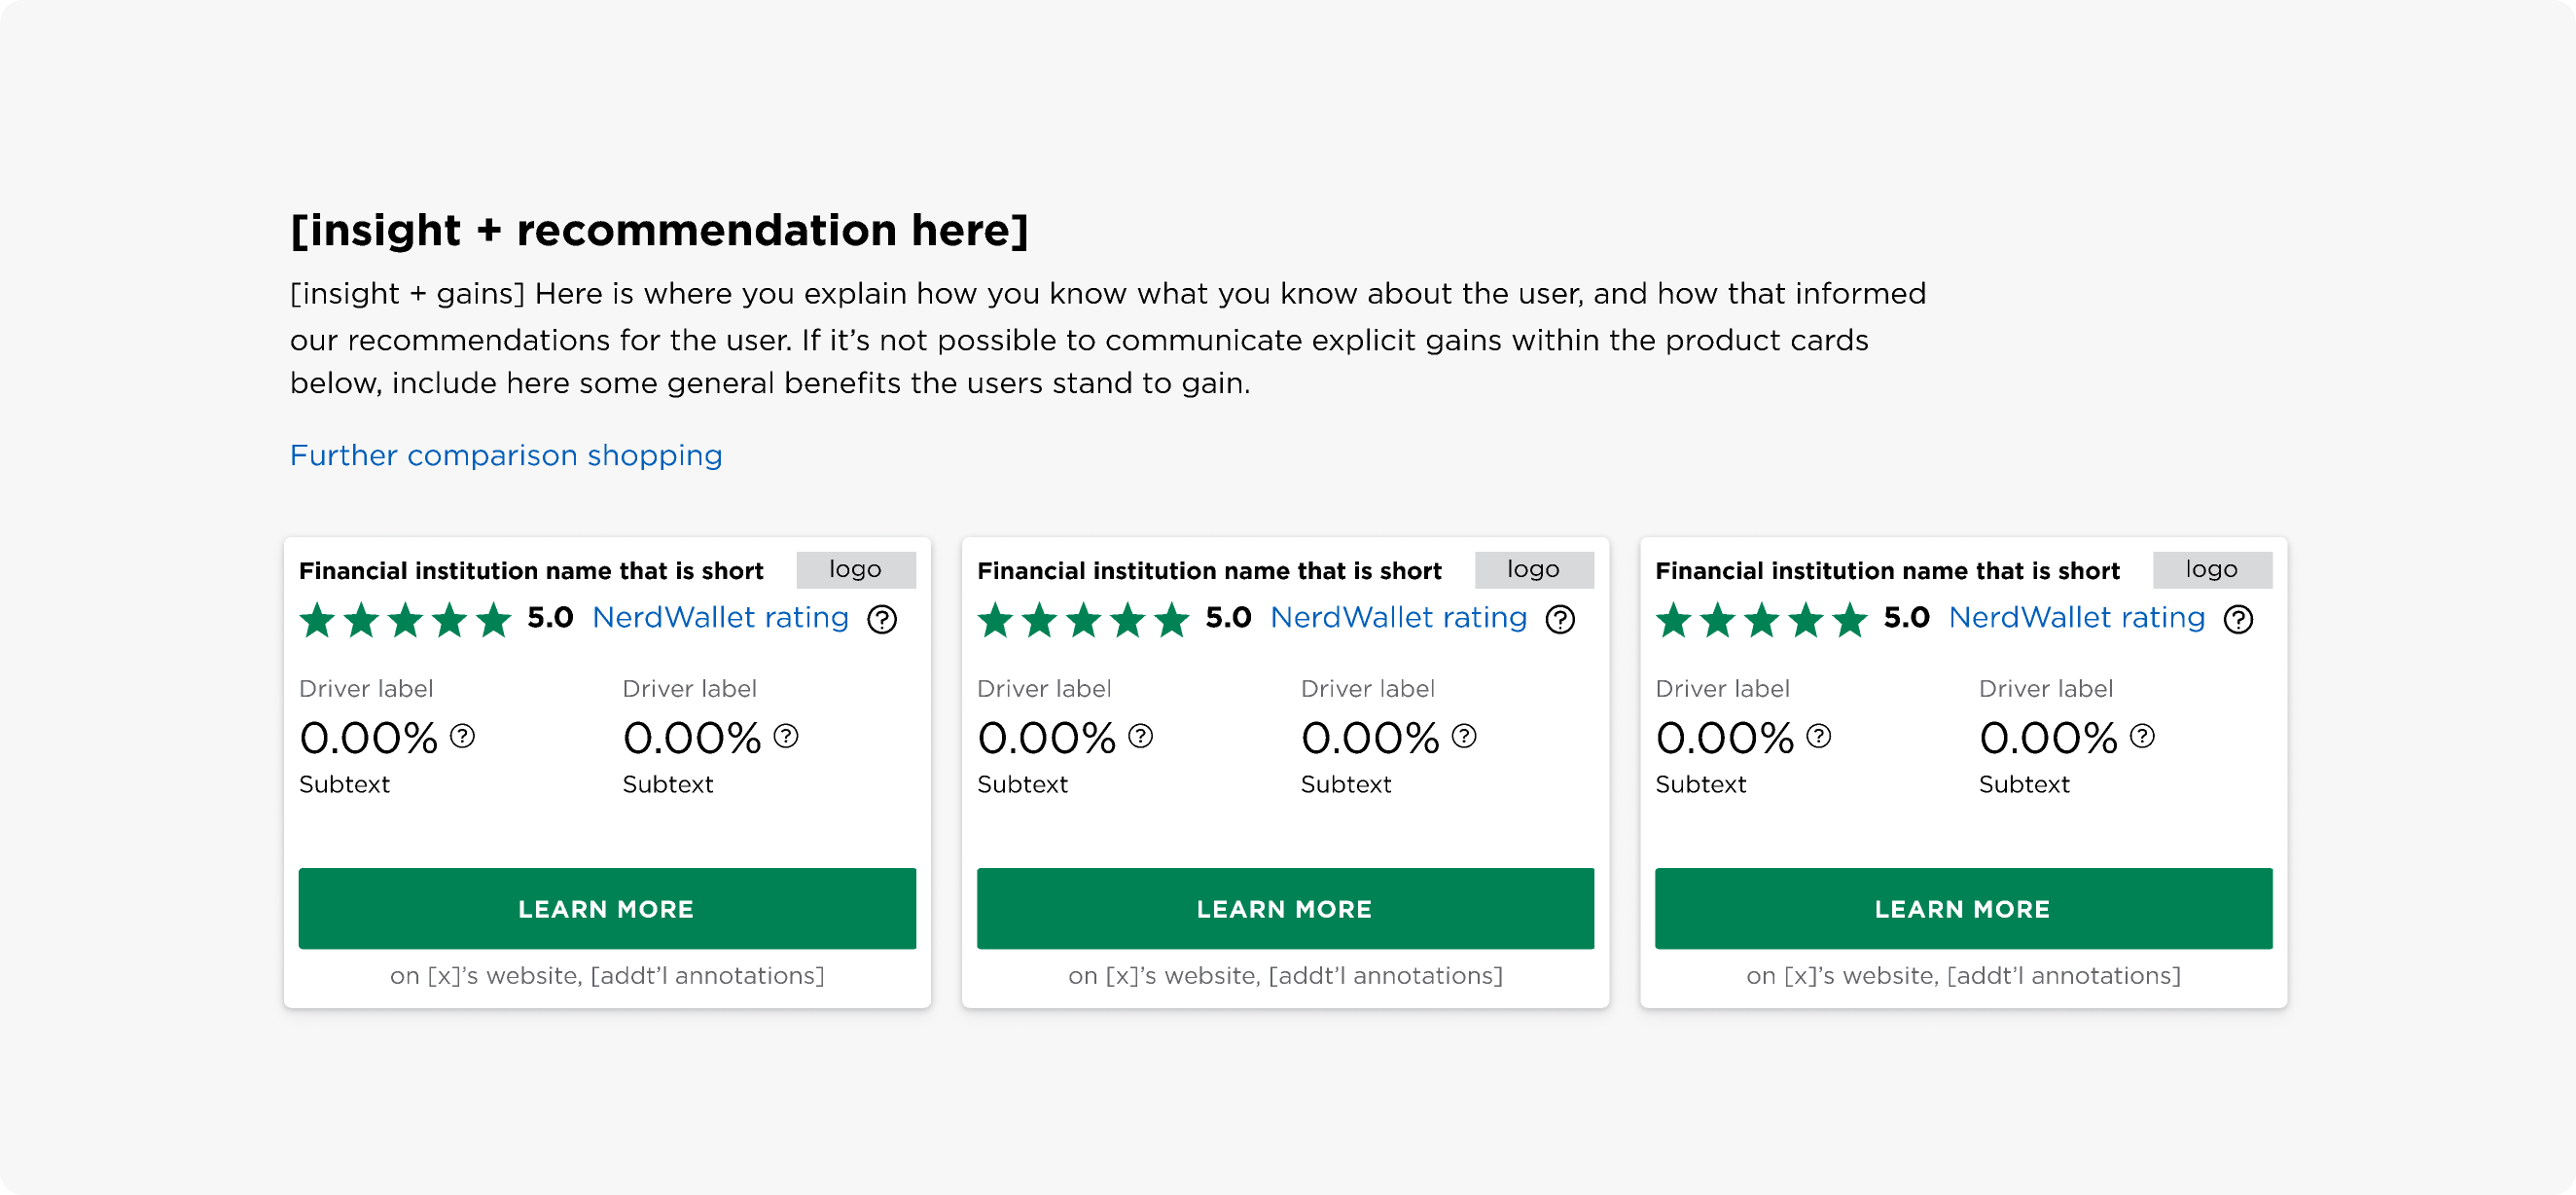Click help icon beside third card's NerdWallet rating
Viewport: 2576px width, 1195px height.
click(2237, 620)
